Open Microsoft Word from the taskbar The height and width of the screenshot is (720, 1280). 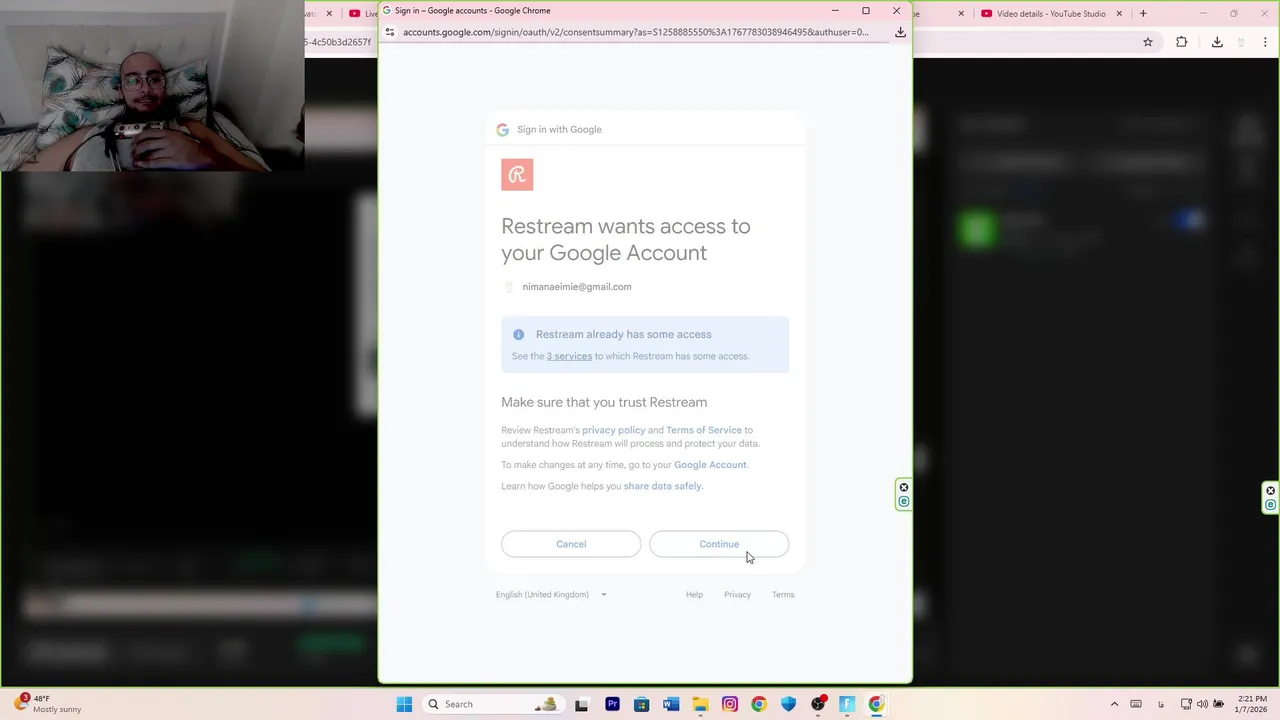click(671, 704)
